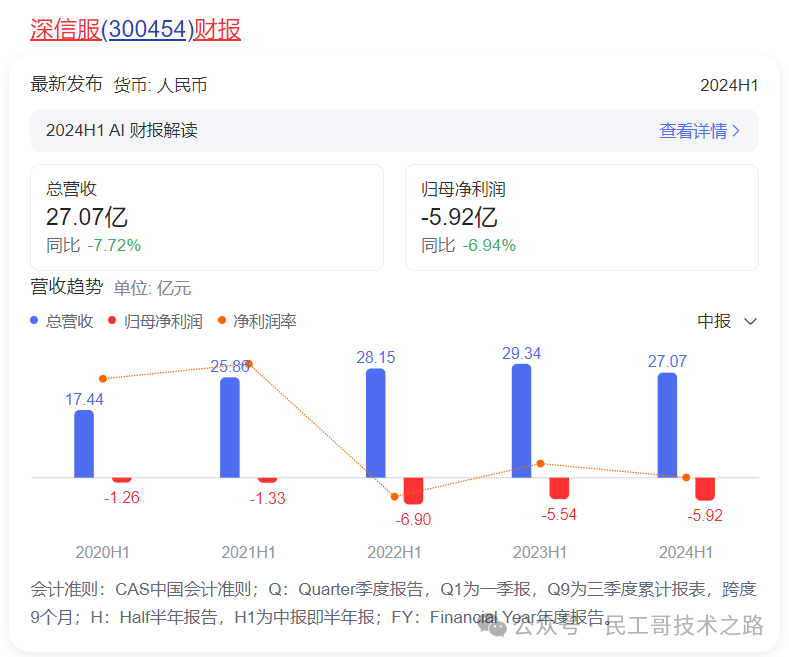Click the 营收趋势 section heading
Image resolution: width=789 pixels, height=657 pixels.
(67, 287)
